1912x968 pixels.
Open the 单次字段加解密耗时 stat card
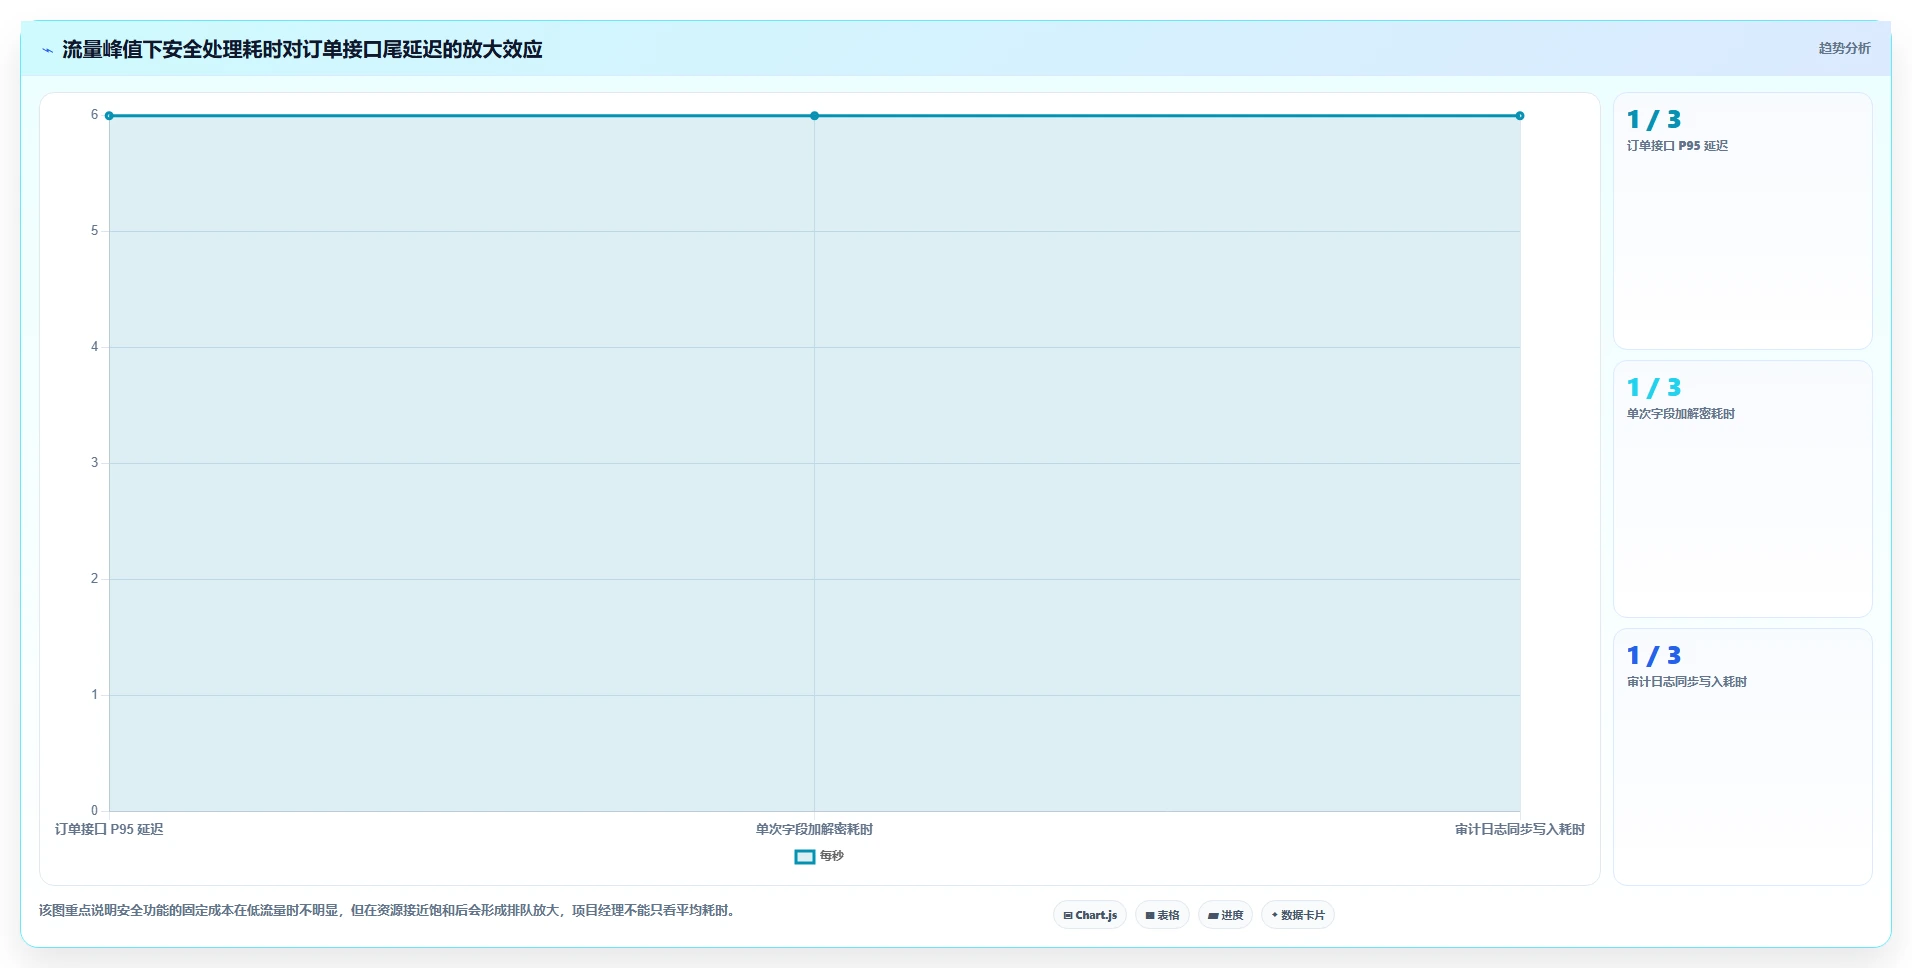click(x=1742, y=489)
